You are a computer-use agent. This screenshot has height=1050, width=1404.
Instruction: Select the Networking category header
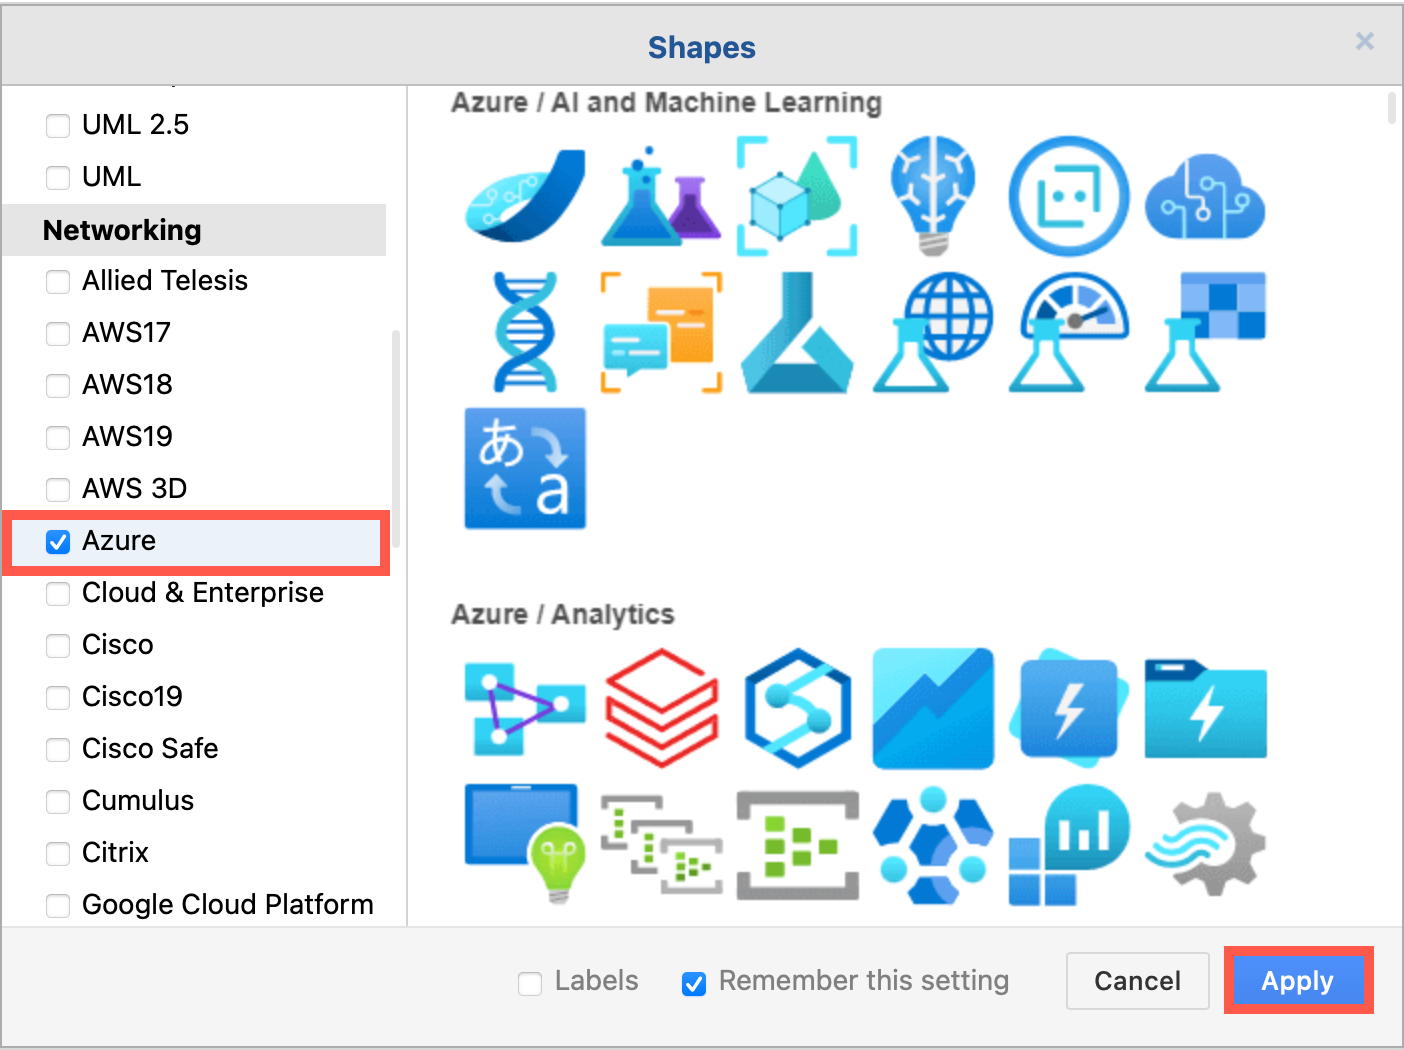coord(121,230)
